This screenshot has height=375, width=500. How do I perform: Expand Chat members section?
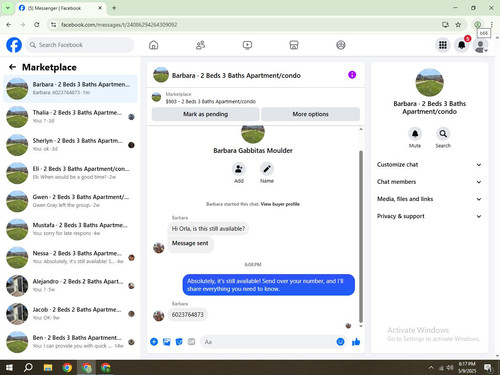tap(429, 182)
